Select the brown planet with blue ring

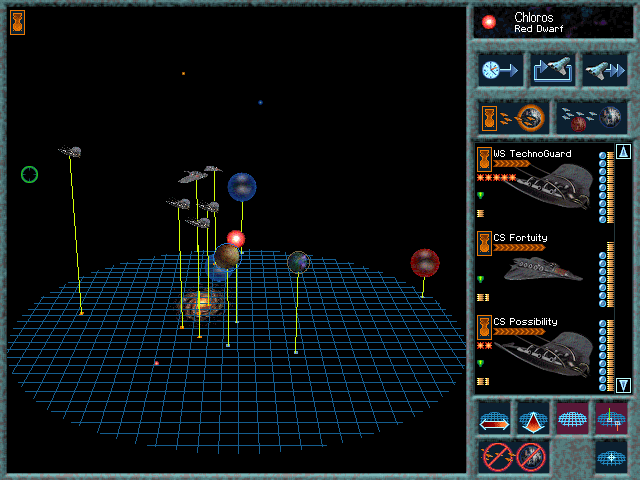(227, 256)
